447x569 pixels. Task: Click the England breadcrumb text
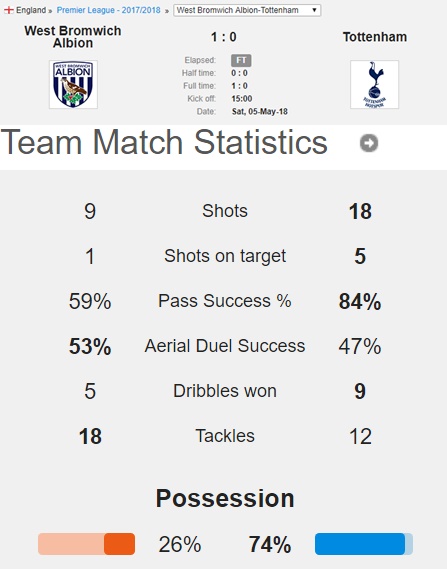pos(31,10)
